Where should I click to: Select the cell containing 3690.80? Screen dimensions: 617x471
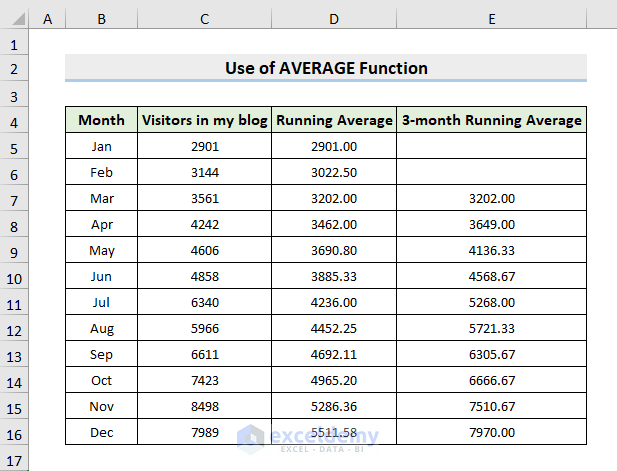pyautogui.click(x=334, y=250)
